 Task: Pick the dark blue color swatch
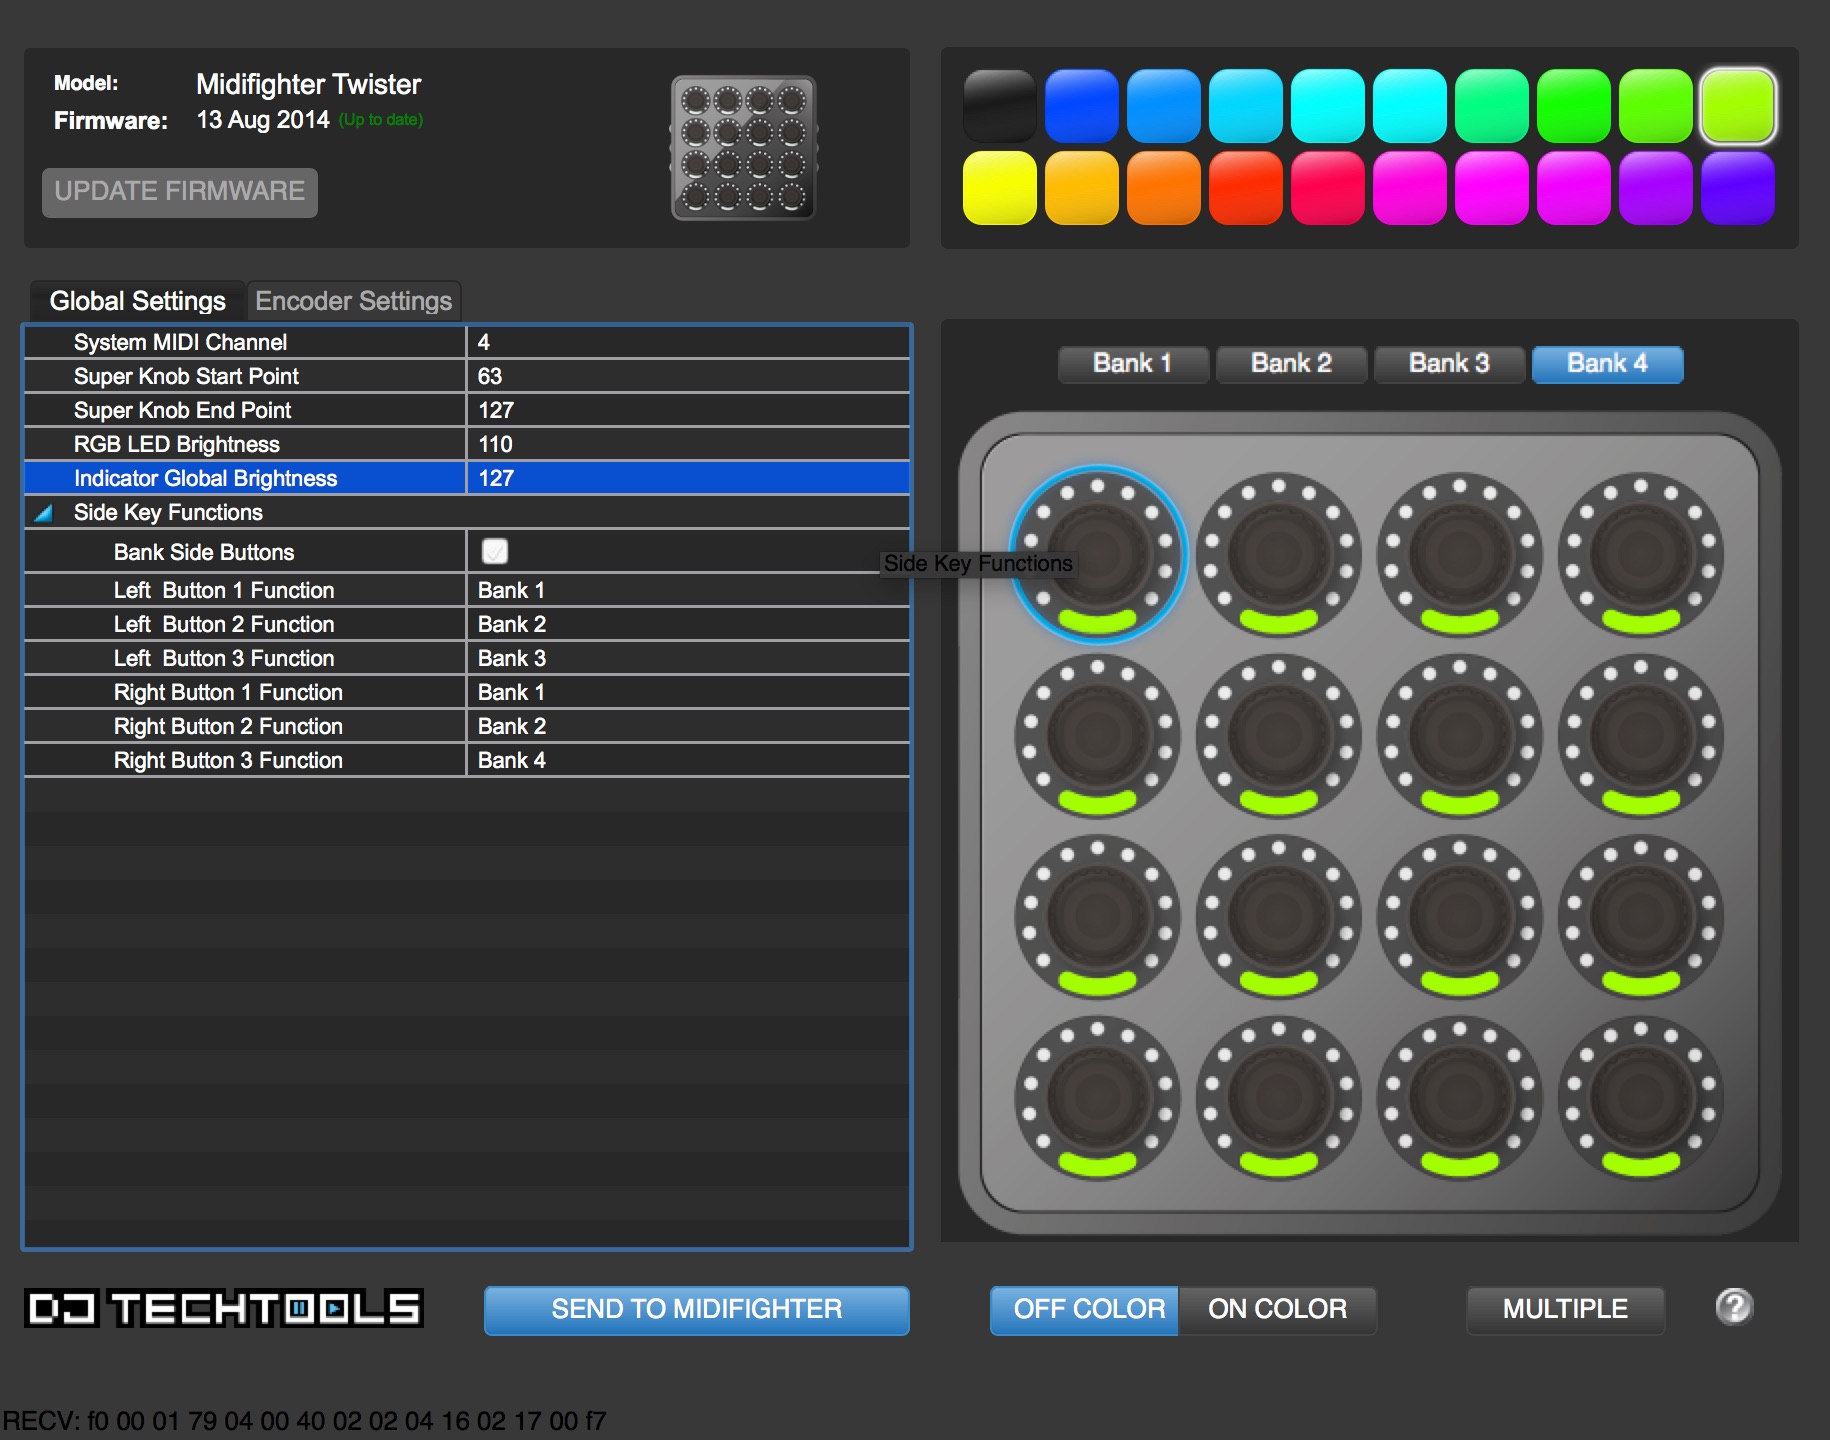[x=1082, y=106]
